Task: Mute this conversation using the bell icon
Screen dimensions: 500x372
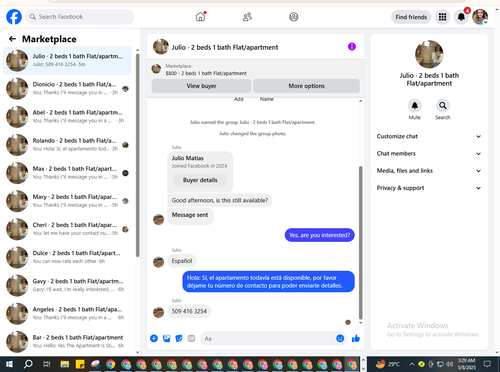Action: (414, 106)
